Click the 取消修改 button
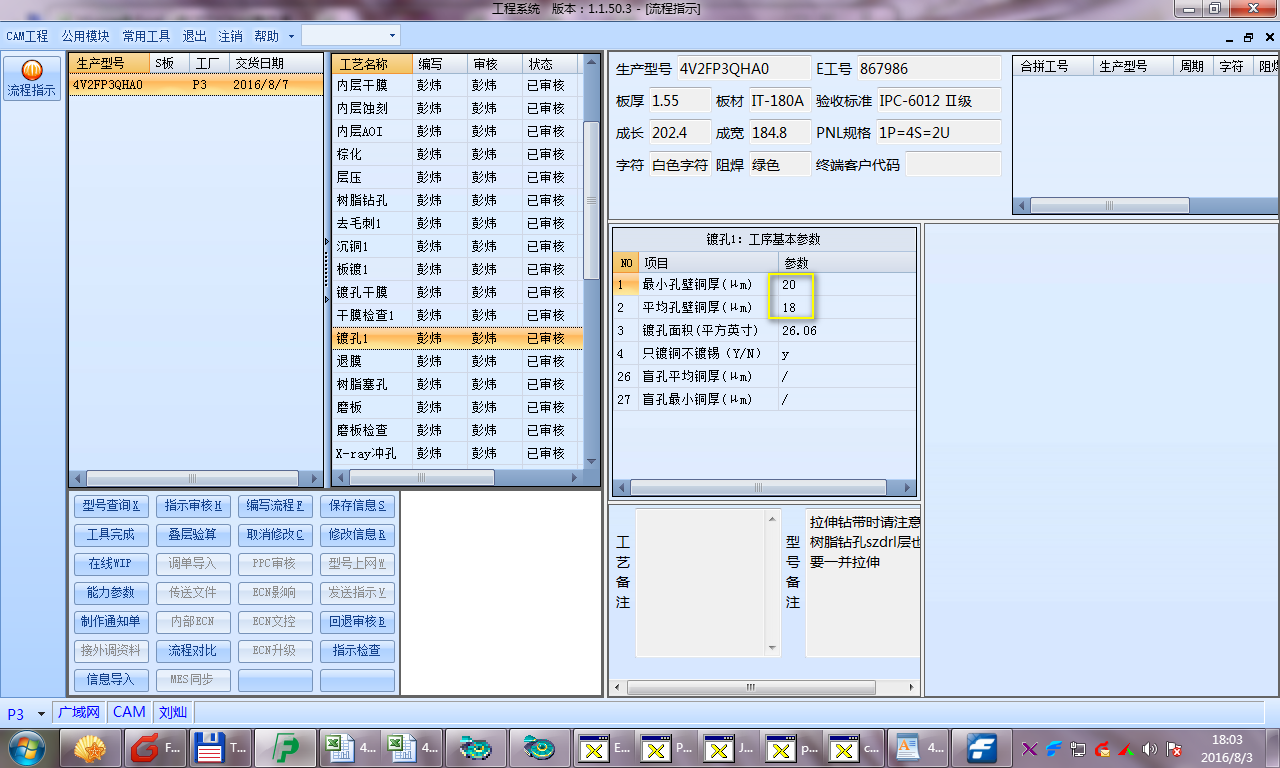Viewport: 1280px width, 768px height. [275, 535]
